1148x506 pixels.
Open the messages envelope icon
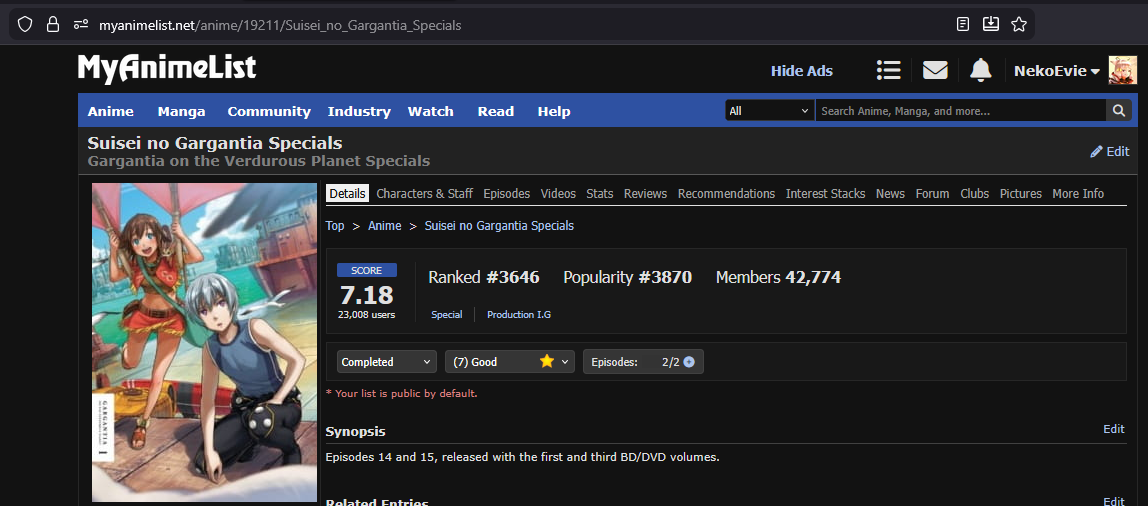click(x=935, y=70)
